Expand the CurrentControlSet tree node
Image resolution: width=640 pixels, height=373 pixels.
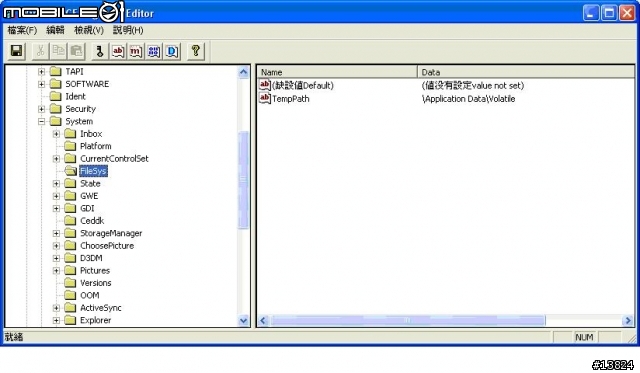[x=56, y=159]
